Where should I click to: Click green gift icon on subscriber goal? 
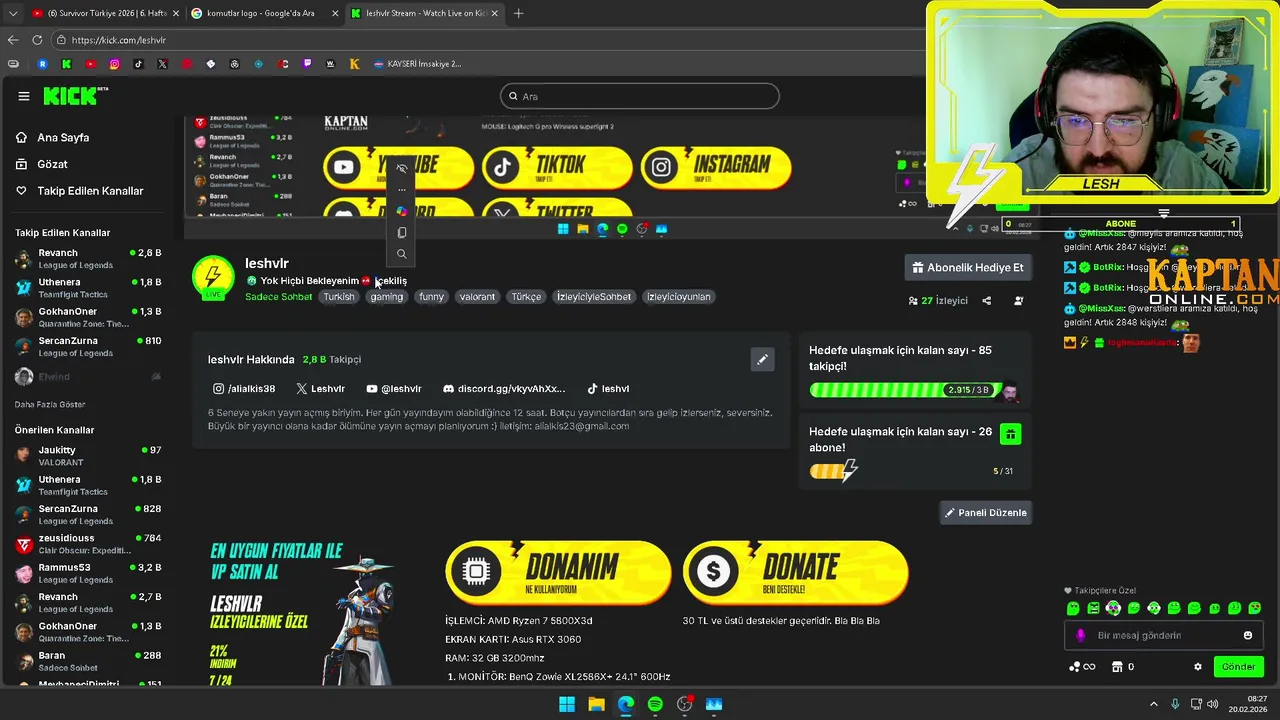click(1010, 434)
